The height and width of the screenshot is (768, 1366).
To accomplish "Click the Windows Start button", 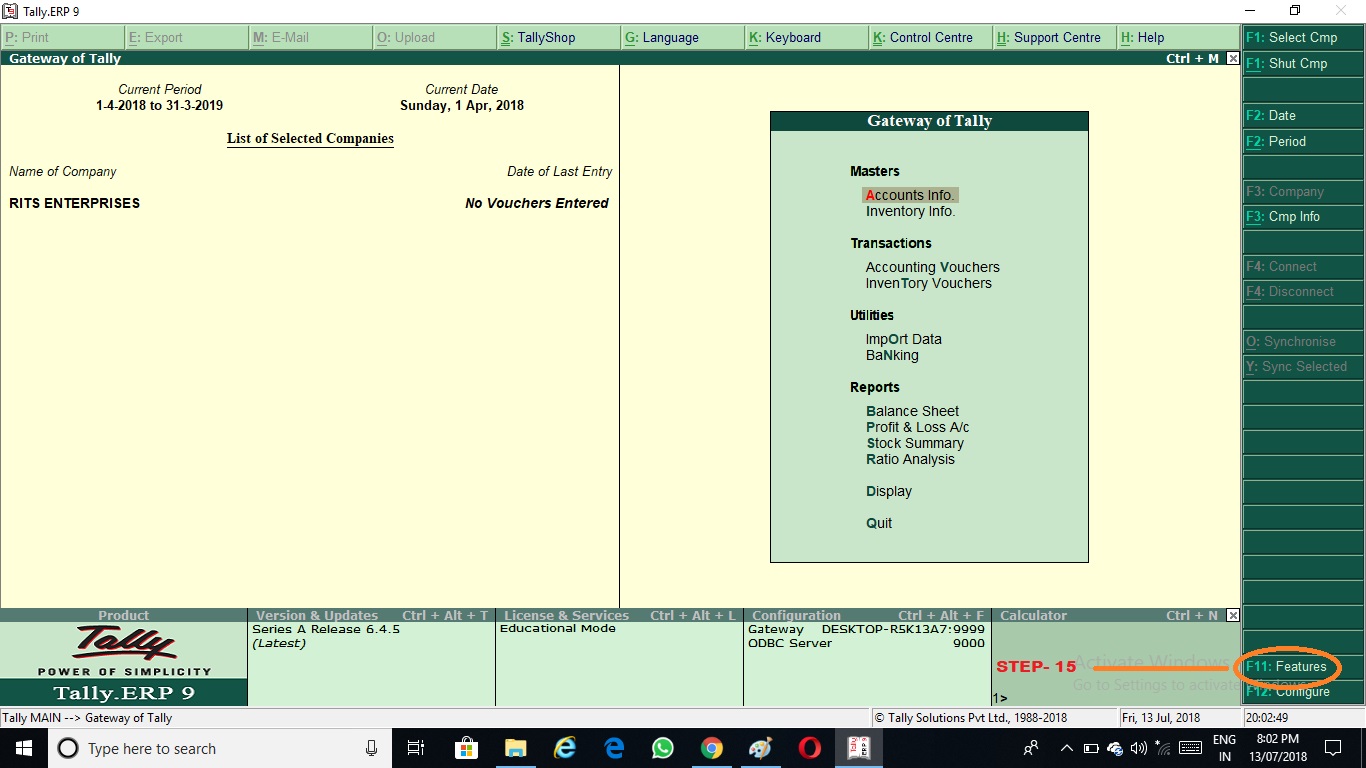I will coord(23,748).
